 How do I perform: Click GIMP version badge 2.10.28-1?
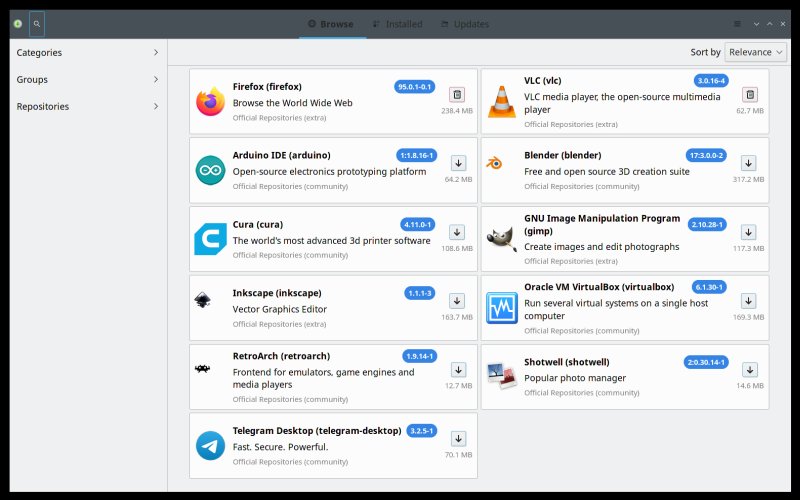coord(707,224)
